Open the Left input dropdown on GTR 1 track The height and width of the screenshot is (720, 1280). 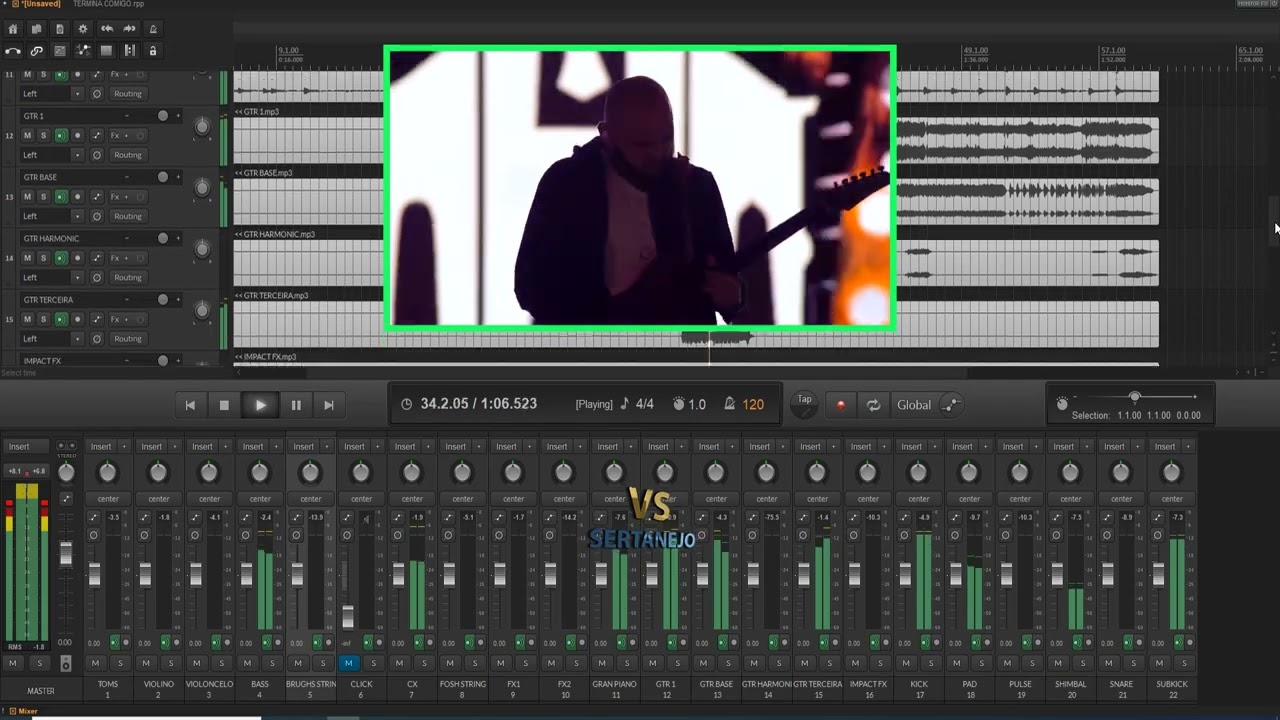[52, 155]
